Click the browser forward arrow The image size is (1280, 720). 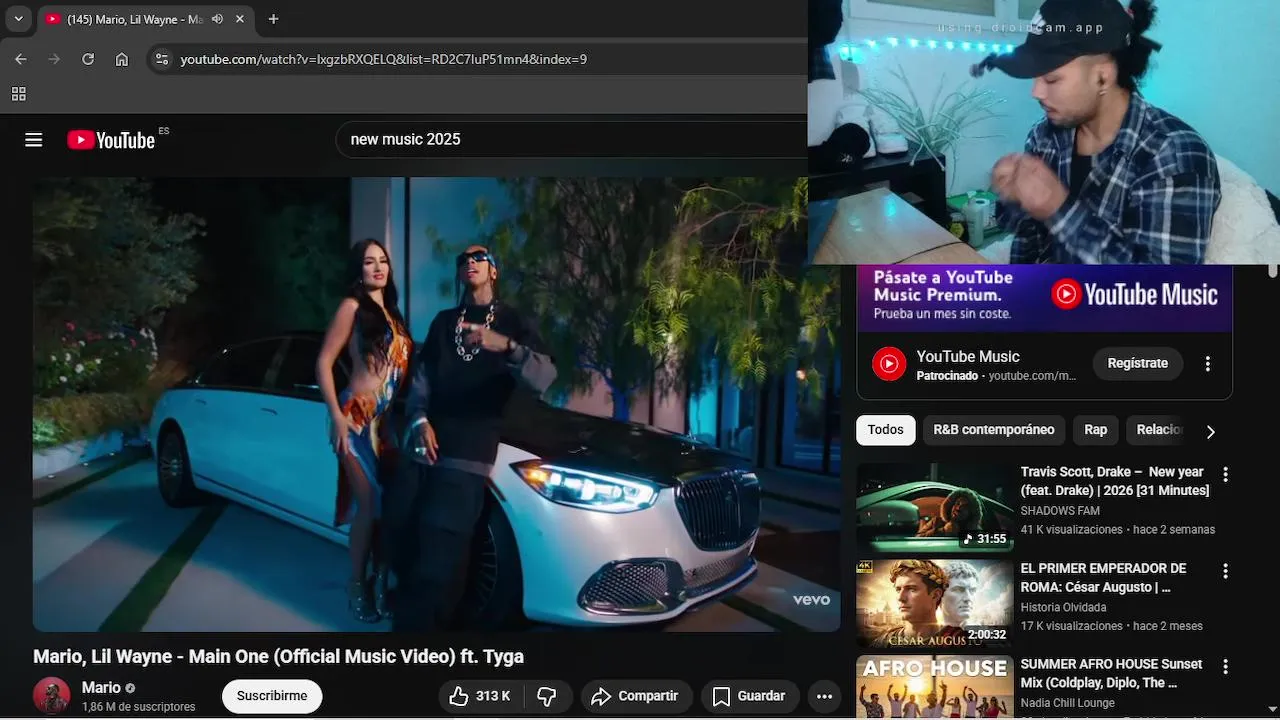54,59
